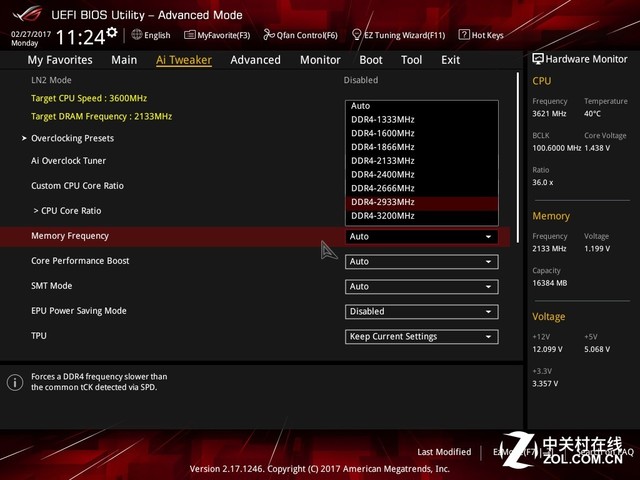Select DDR4-3200MHz option
This screenshot has height=480, width=640.
tap(422, 216)
